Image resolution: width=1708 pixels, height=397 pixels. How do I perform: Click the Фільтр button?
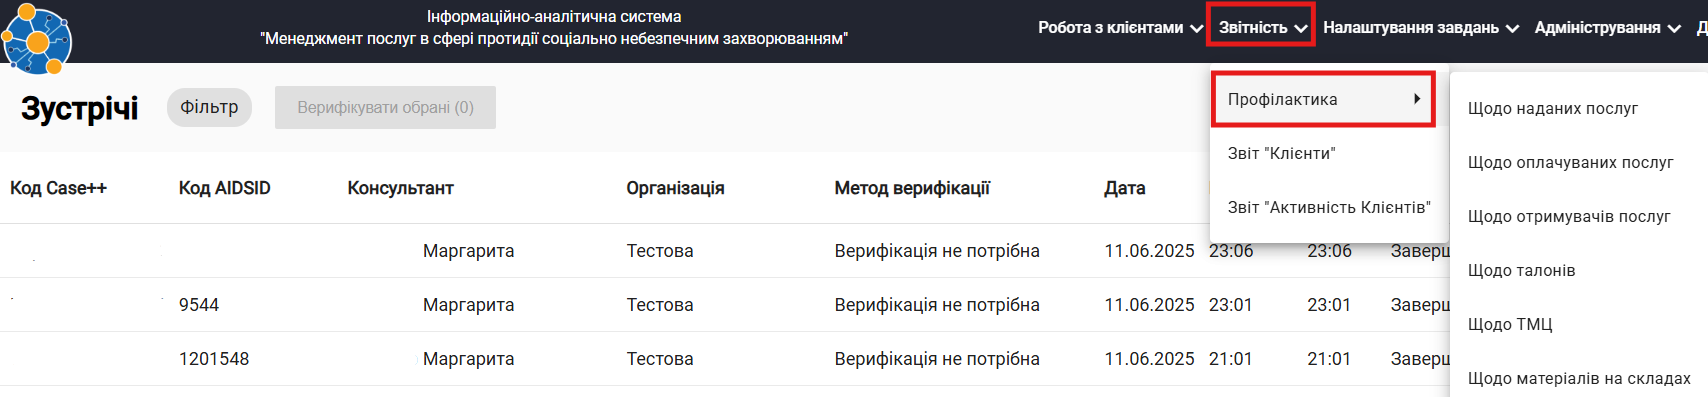(x=209, y=107)
